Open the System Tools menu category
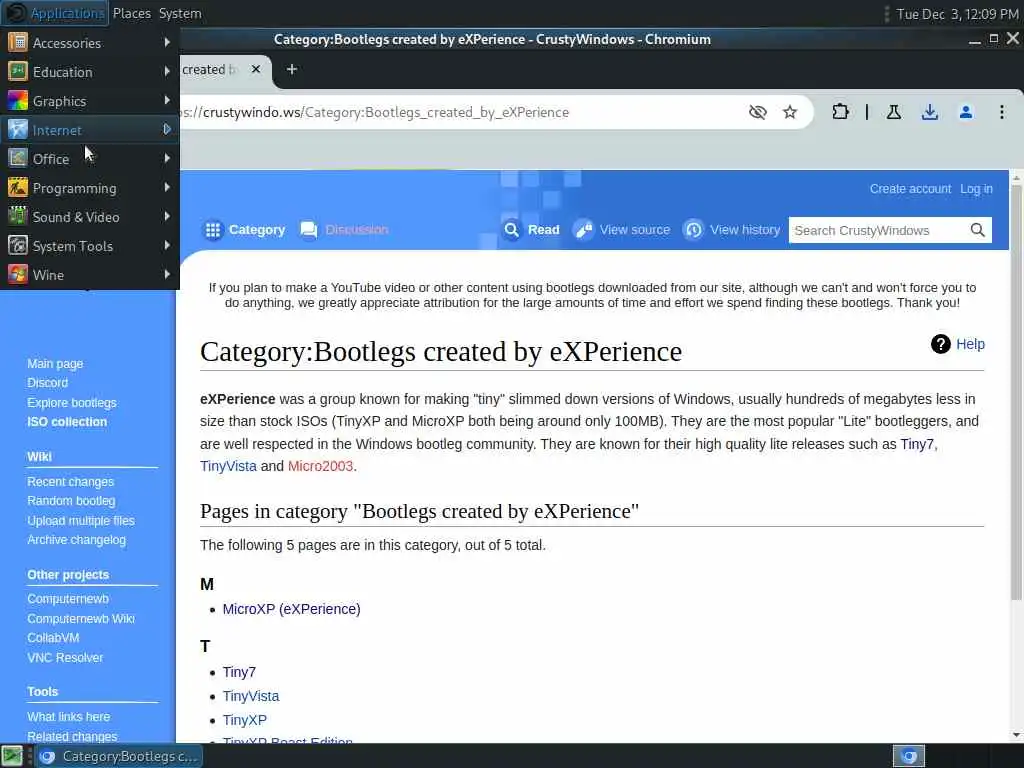 pos(90,246)
